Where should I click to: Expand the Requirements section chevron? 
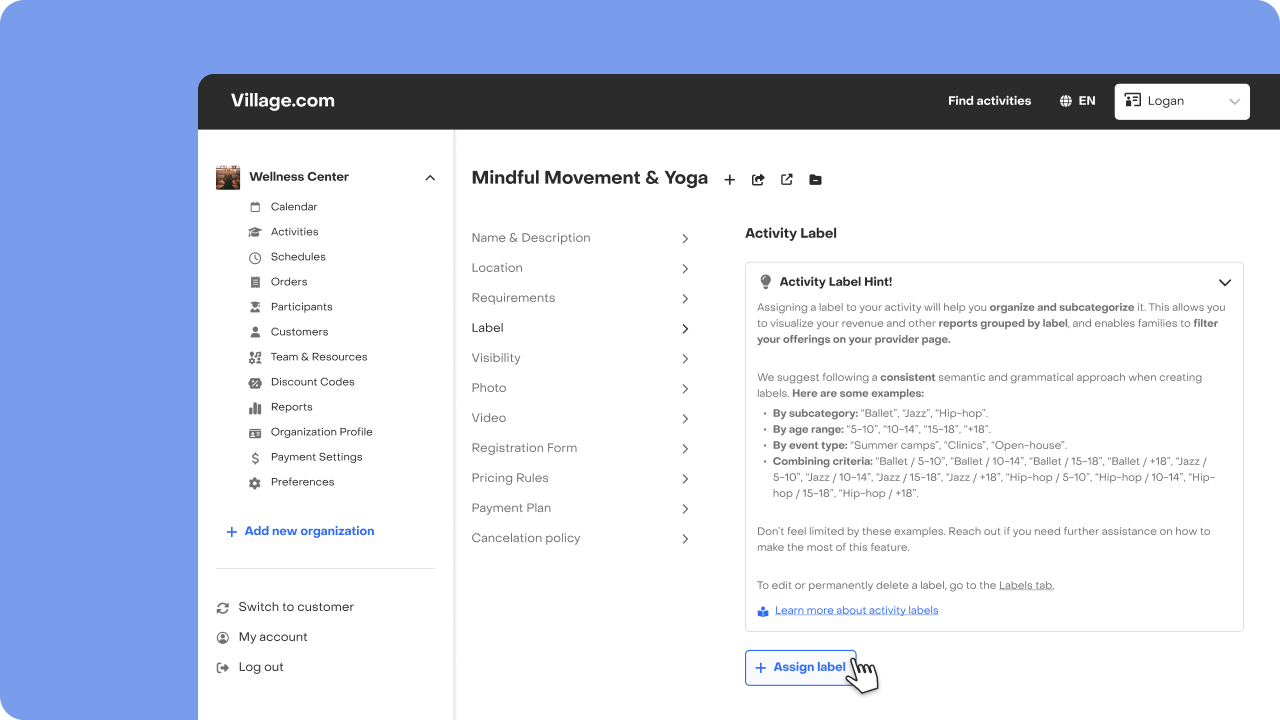coord(685,298)
